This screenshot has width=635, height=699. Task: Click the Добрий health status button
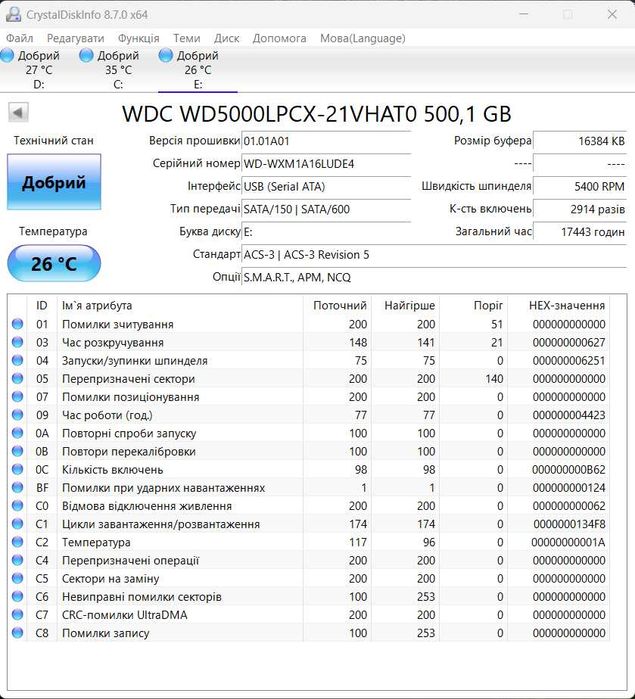54,182
